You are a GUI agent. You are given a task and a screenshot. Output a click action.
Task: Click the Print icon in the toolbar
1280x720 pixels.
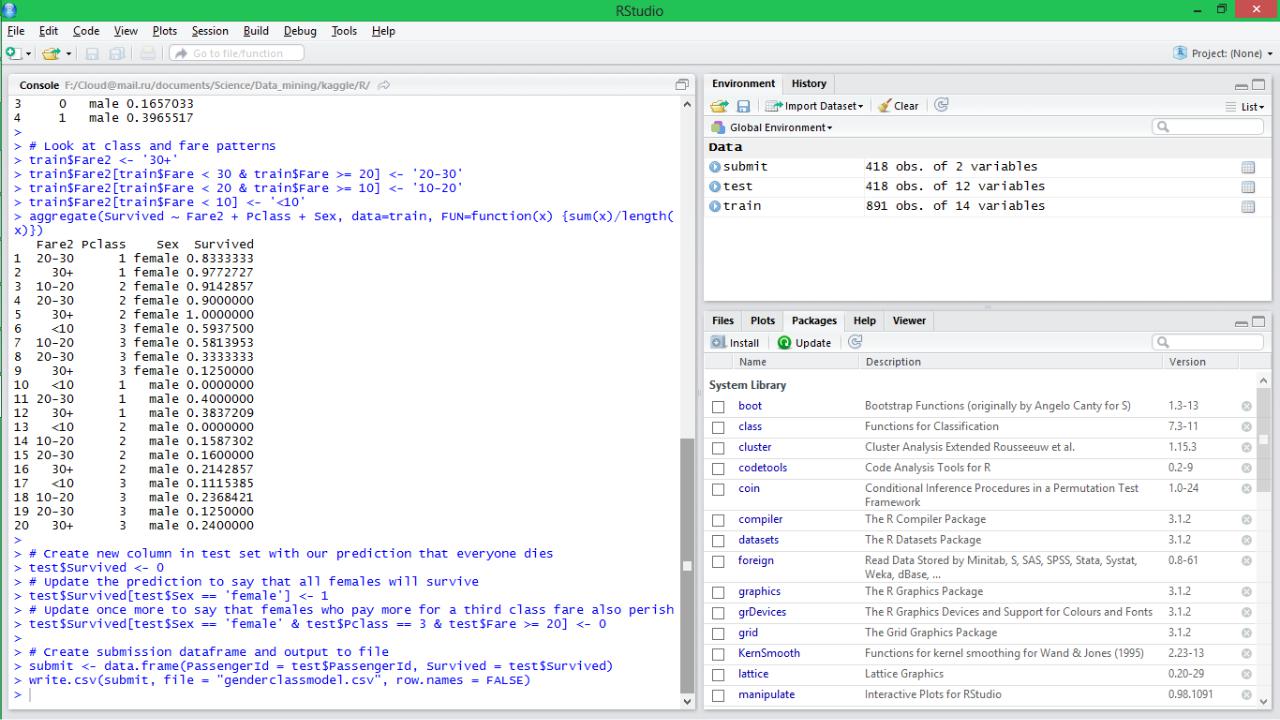point(148,53)
